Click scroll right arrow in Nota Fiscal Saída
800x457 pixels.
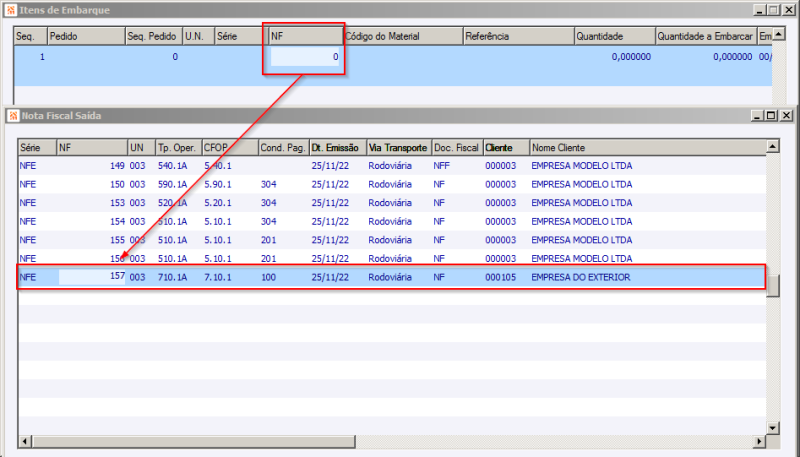(x=760, y=441)
